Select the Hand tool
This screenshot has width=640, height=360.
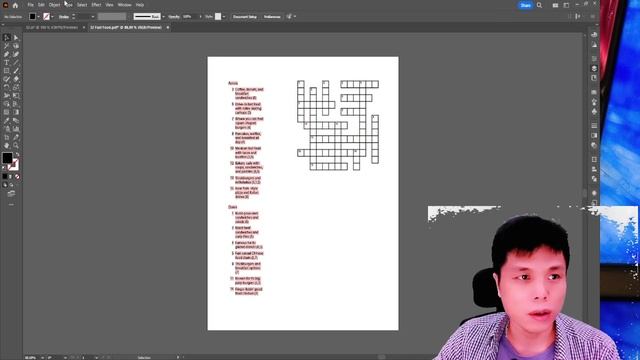(7, 145)
